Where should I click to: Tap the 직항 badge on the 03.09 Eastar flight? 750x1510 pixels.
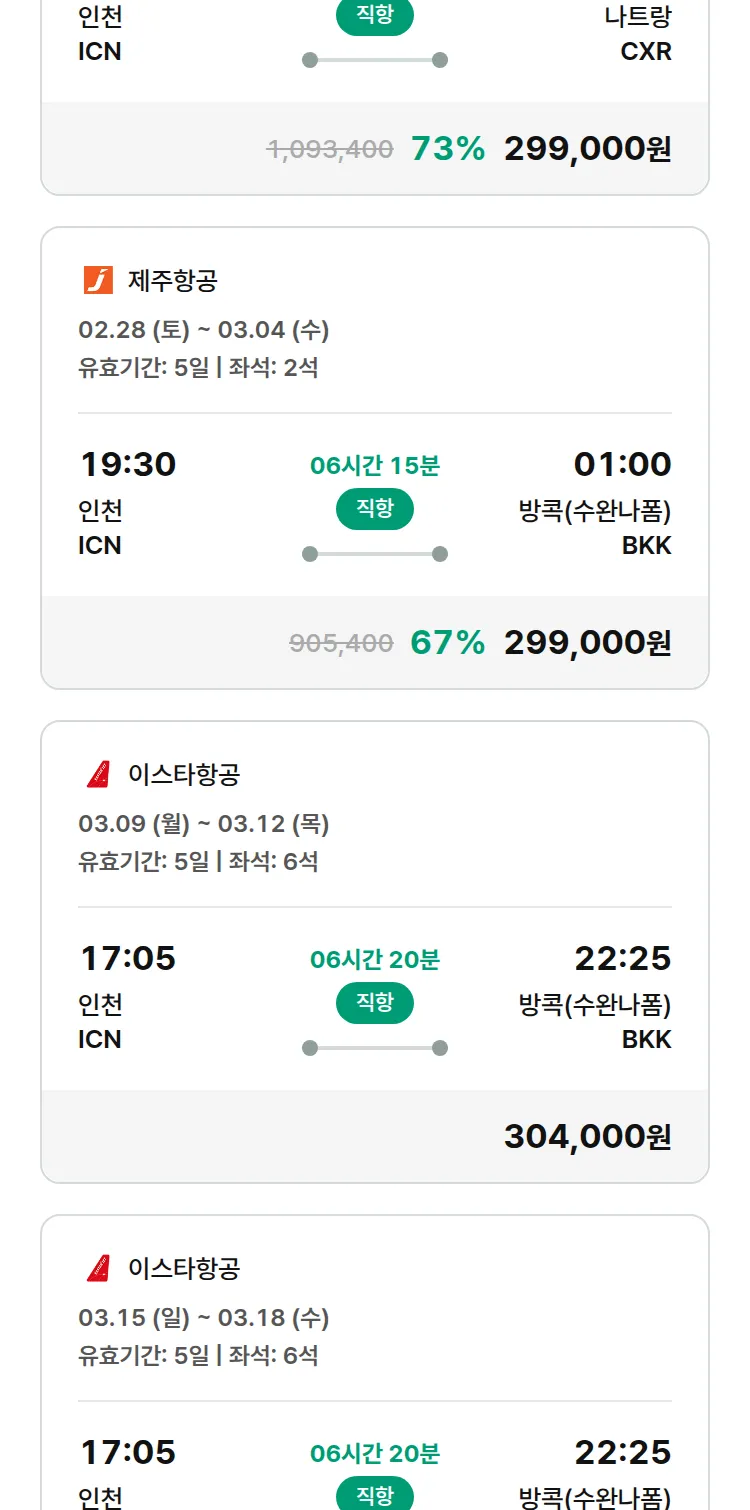click(x=375, y=1003)
